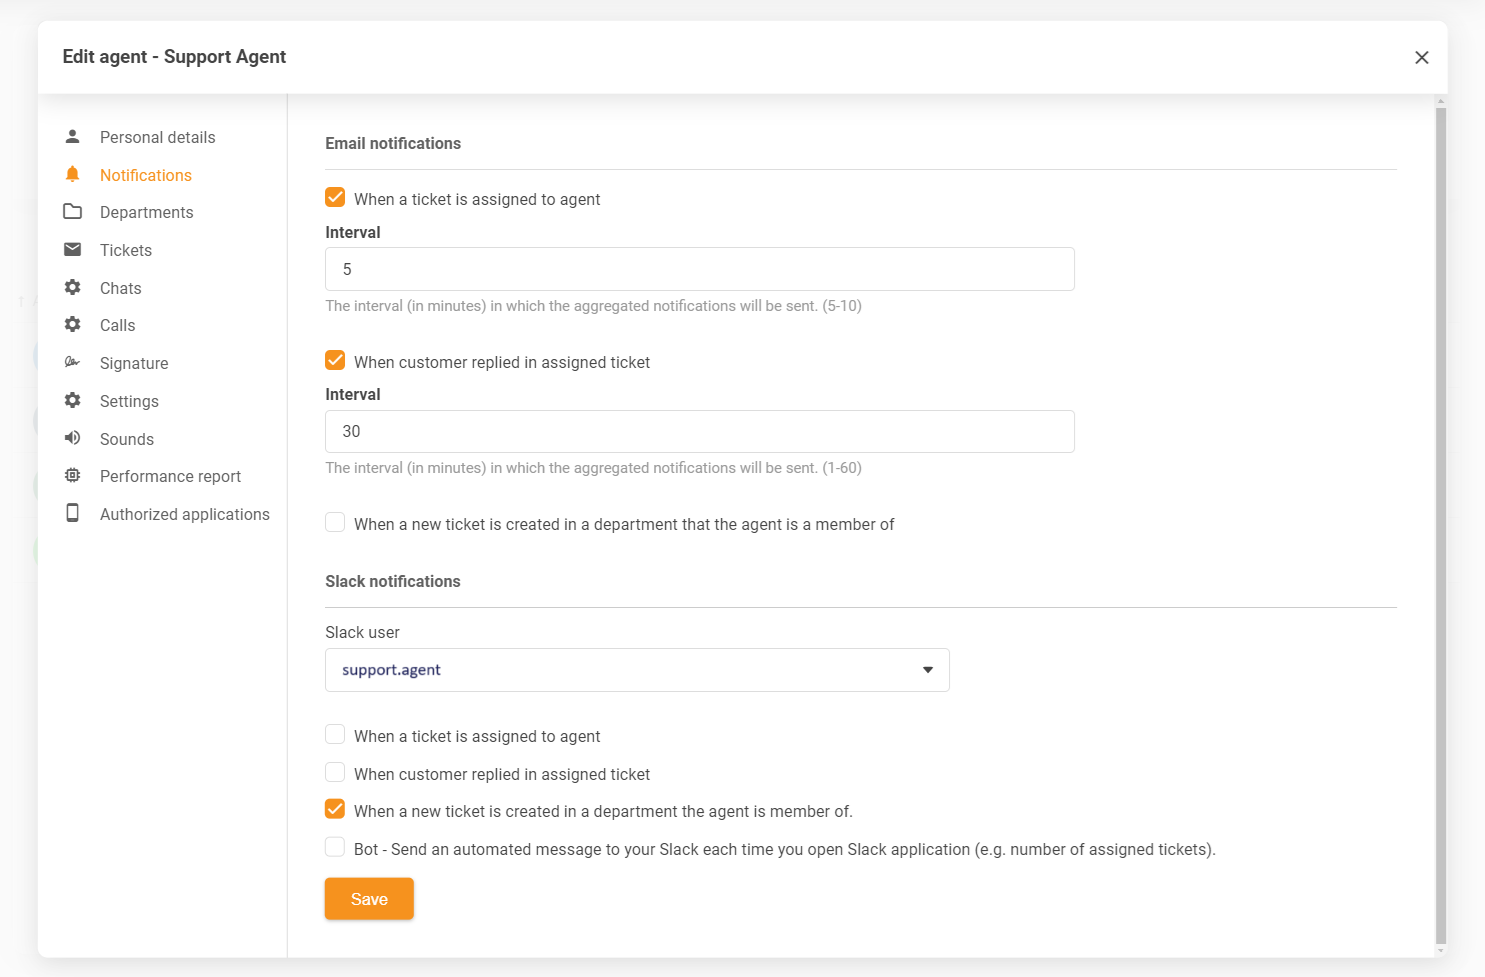Click the vertical scrollbar of the dialog
Screen dimensions: 1485x977
1440,520
